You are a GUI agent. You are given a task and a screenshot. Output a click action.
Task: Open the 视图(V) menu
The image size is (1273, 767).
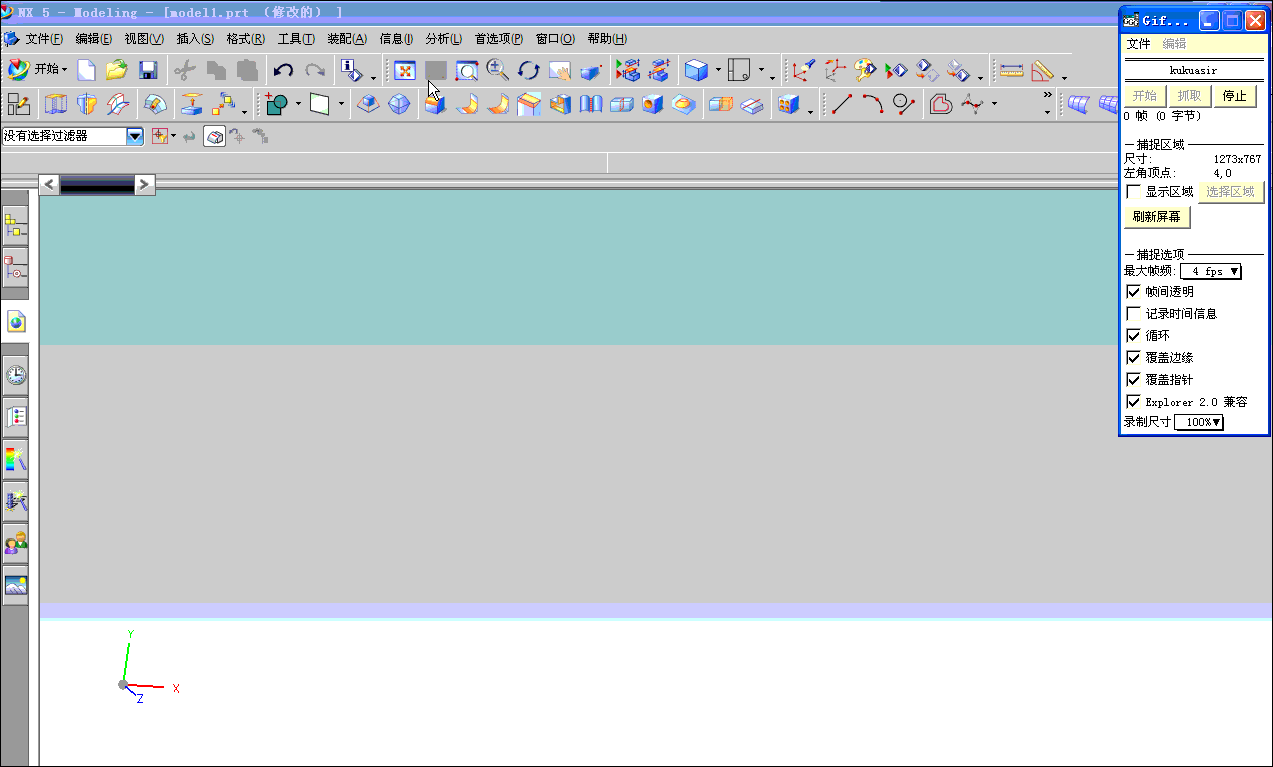click(x=144, y=39)
